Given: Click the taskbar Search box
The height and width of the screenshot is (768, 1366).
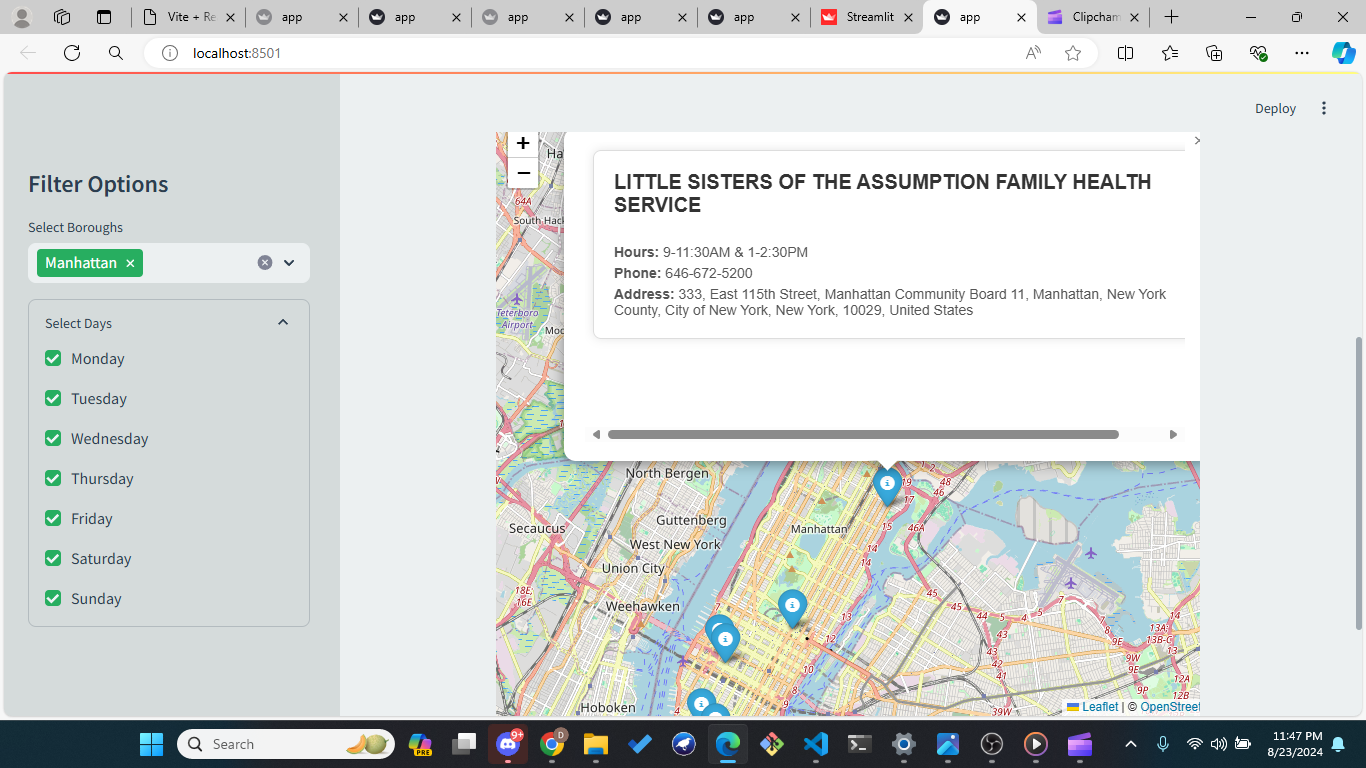Looking at the screenshot, I should tap(286, 744).
